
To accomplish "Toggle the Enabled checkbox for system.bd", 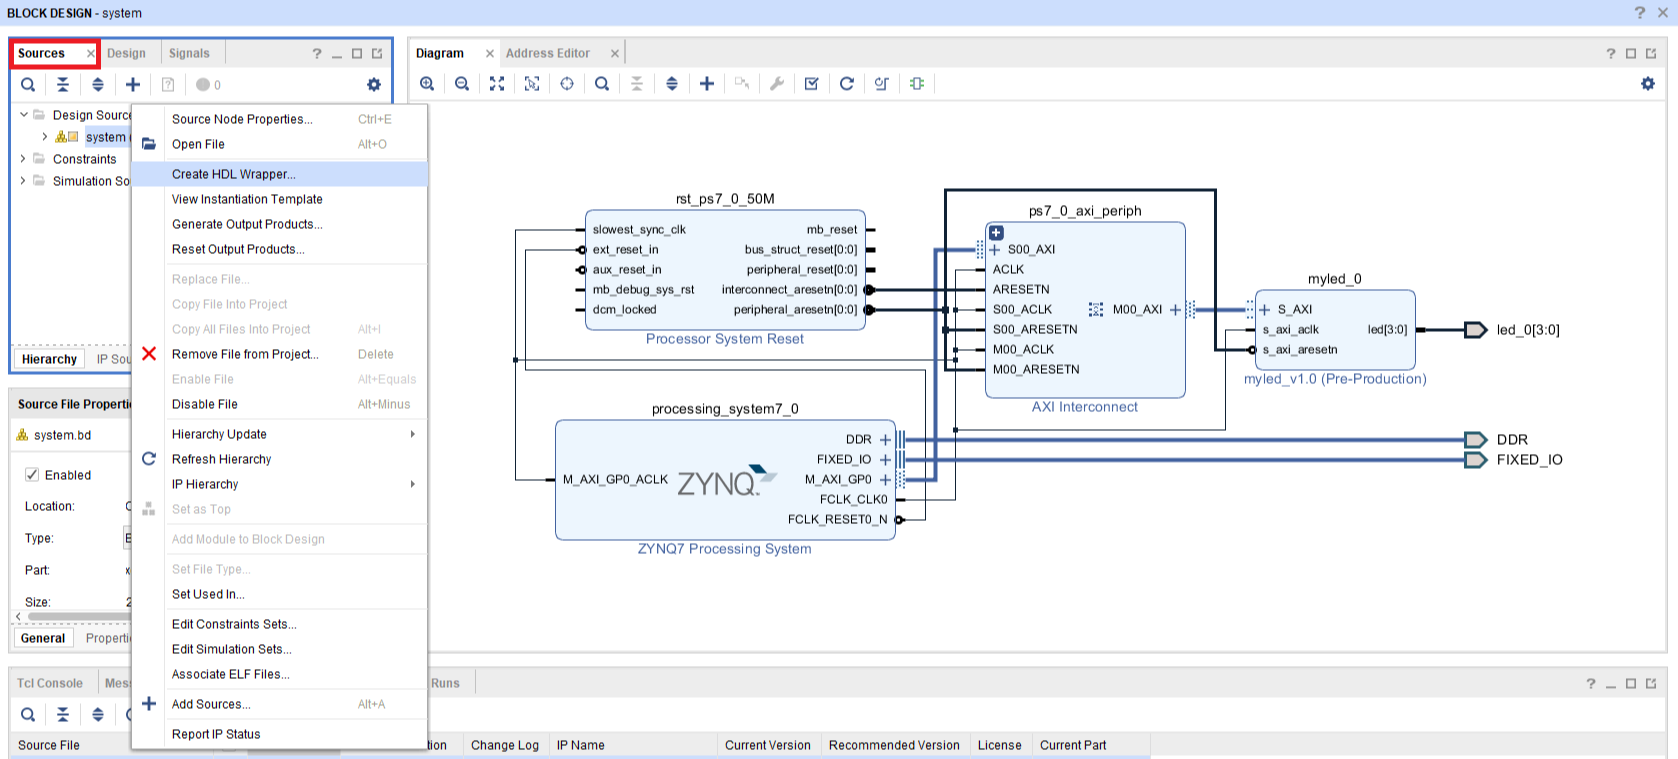I will [32, 475].
